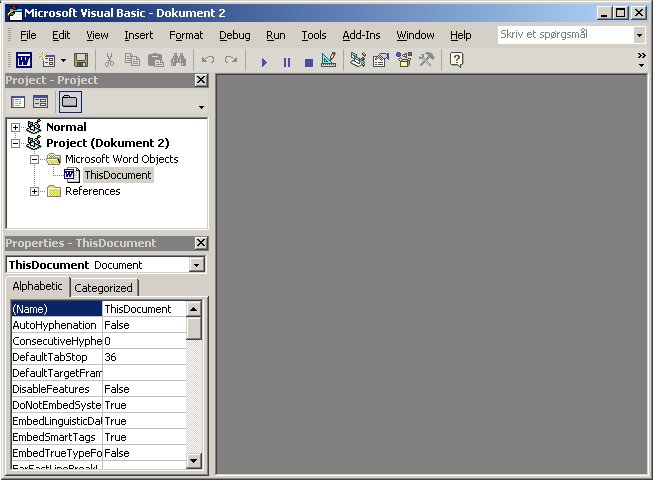Image resolution: width=653 pixels, height=480 pixels.
Task: Click the Undo arrow icon
Action: tap(208, 60)
